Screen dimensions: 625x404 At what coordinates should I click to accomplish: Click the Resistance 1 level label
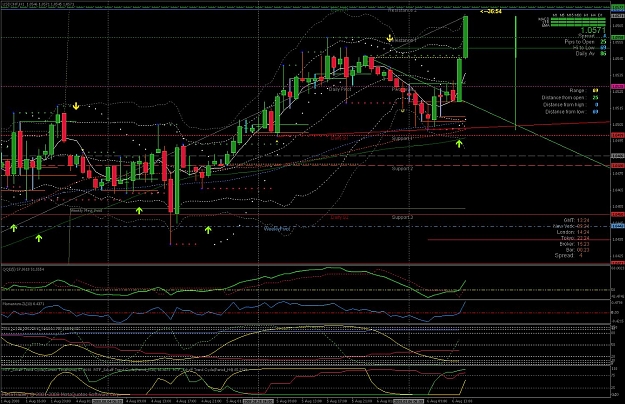pos(403,40)
